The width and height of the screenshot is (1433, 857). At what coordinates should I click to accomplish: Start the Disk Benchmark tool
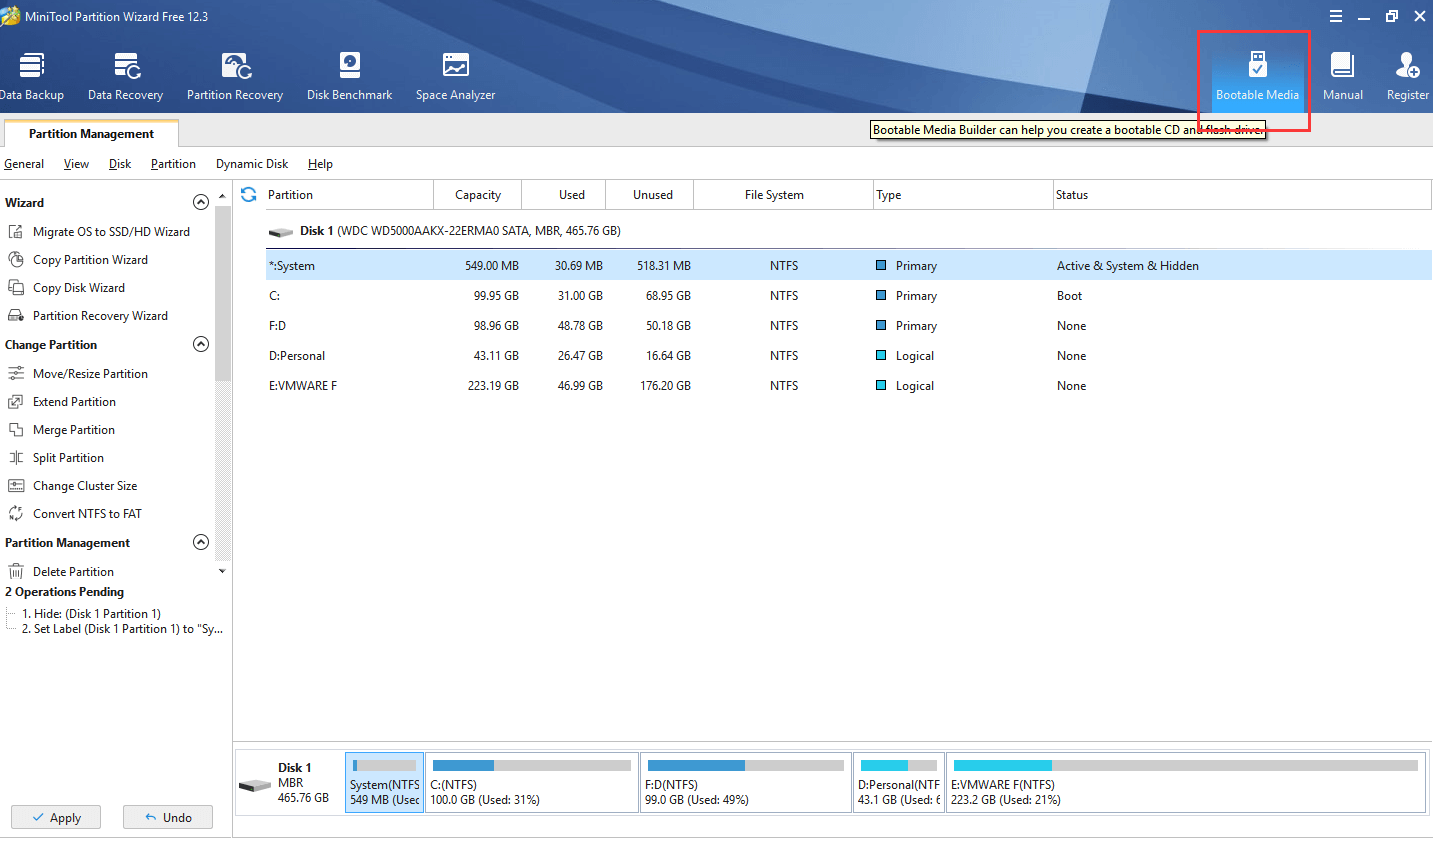[x=349, y=76]
